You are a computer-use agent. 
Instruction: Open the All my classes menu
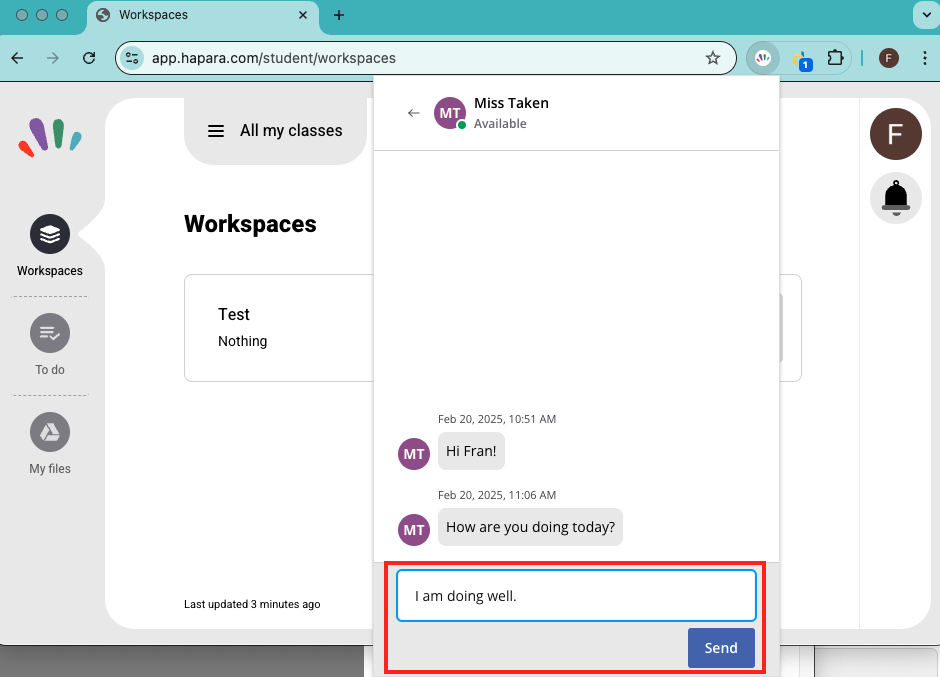point(275,131)
